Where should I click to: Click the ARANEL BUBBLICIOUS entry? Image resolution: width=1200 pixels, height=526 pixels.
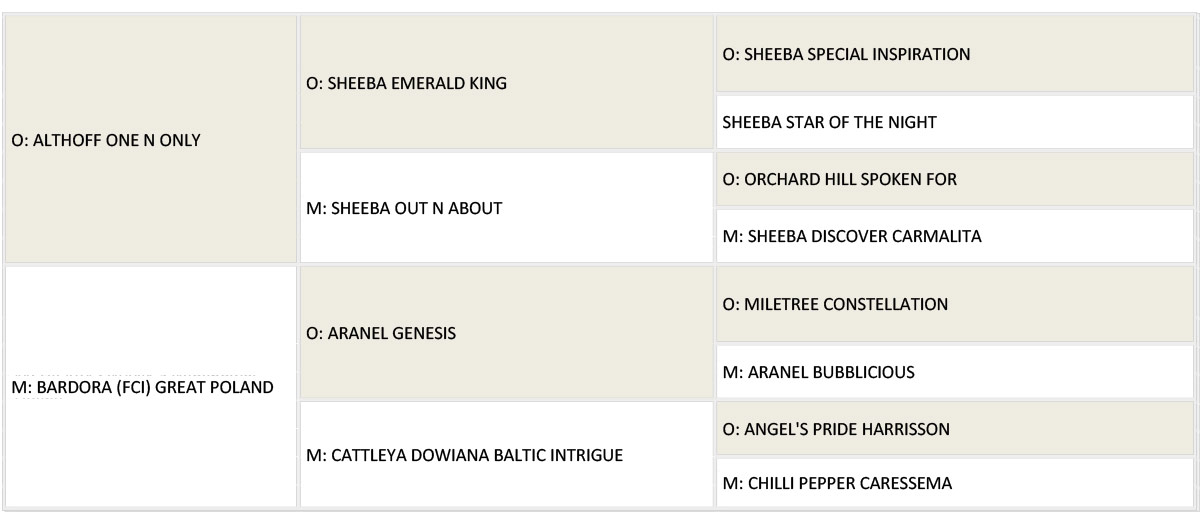[x=817, y=372]
